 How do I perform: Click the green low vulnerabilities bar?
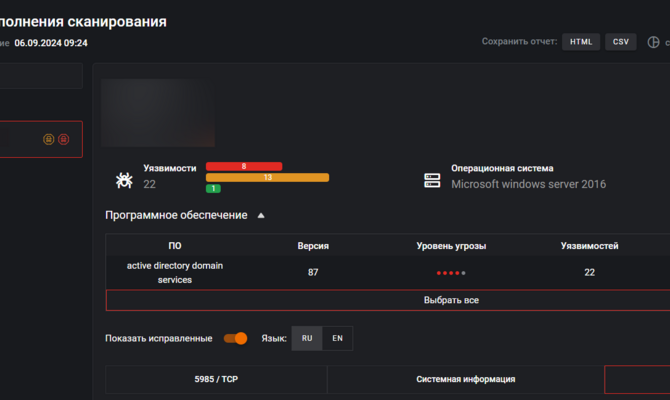tap(213, 188)
